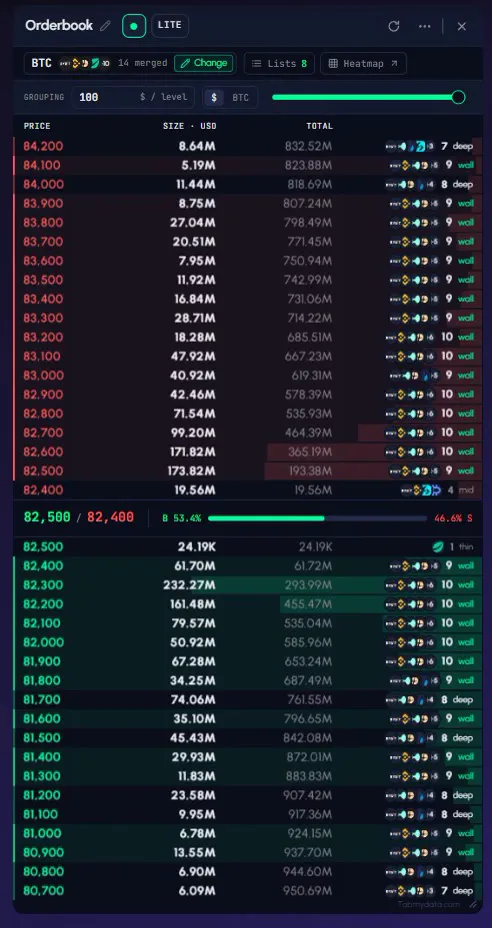Click the merged exchange icons next to BTC
Screen dimensions: 492x928
[84, 63]
